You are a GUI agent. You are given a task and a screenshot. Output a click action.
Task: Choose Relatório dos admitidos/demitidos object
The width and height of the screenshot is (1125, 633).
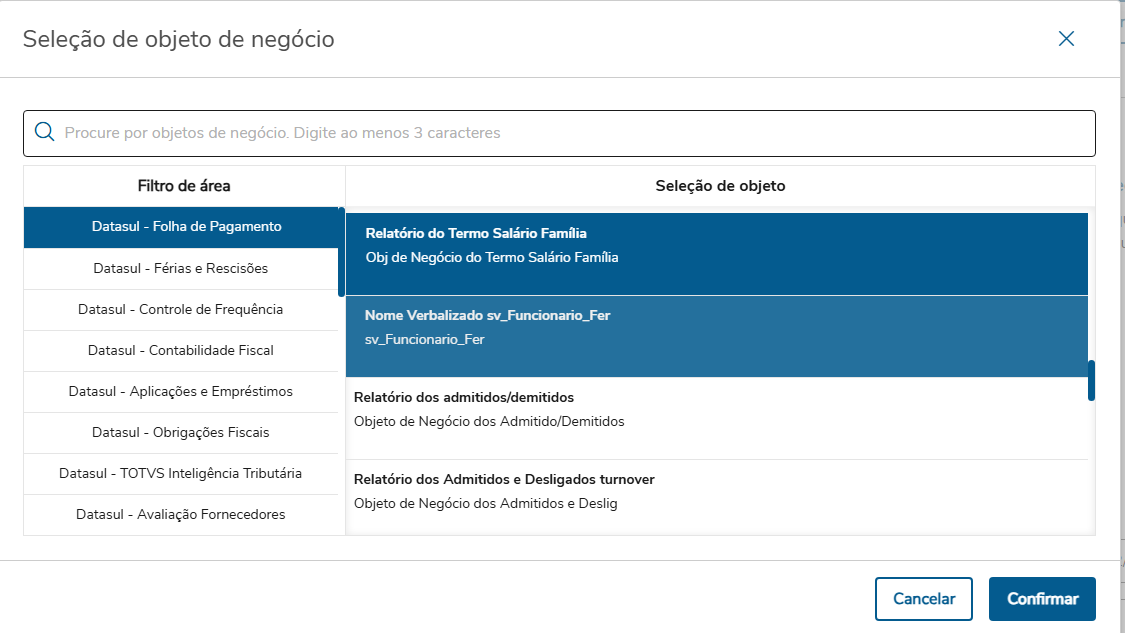point(716,409)
